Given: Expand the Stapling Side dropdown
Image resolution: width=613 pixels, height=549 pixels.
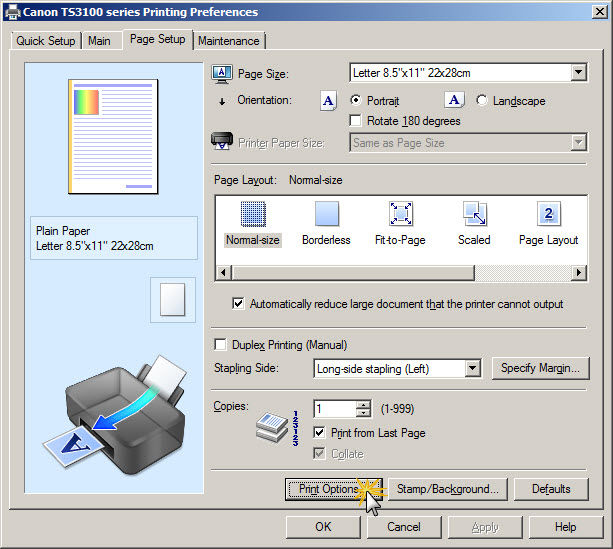Looking at the screenshot, I should 473,369.
